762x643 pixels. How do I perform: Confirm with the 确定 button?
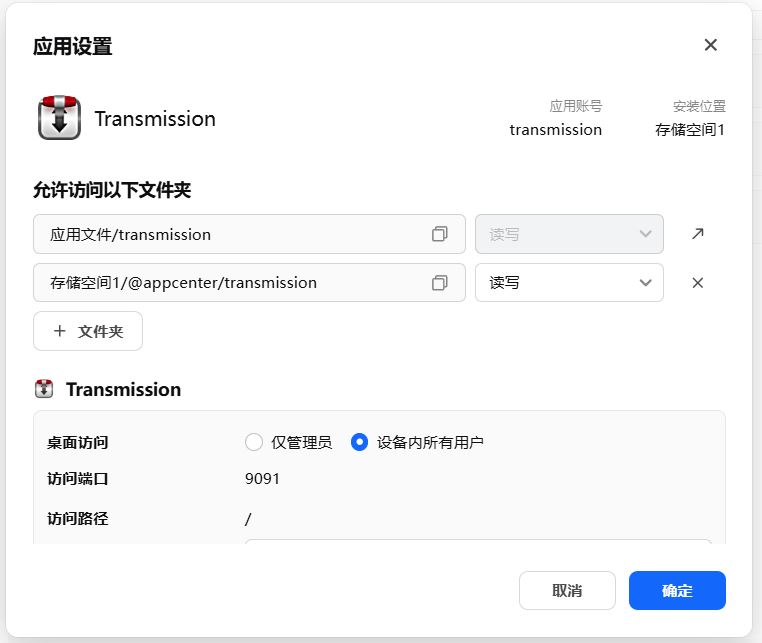coord(677,591)
